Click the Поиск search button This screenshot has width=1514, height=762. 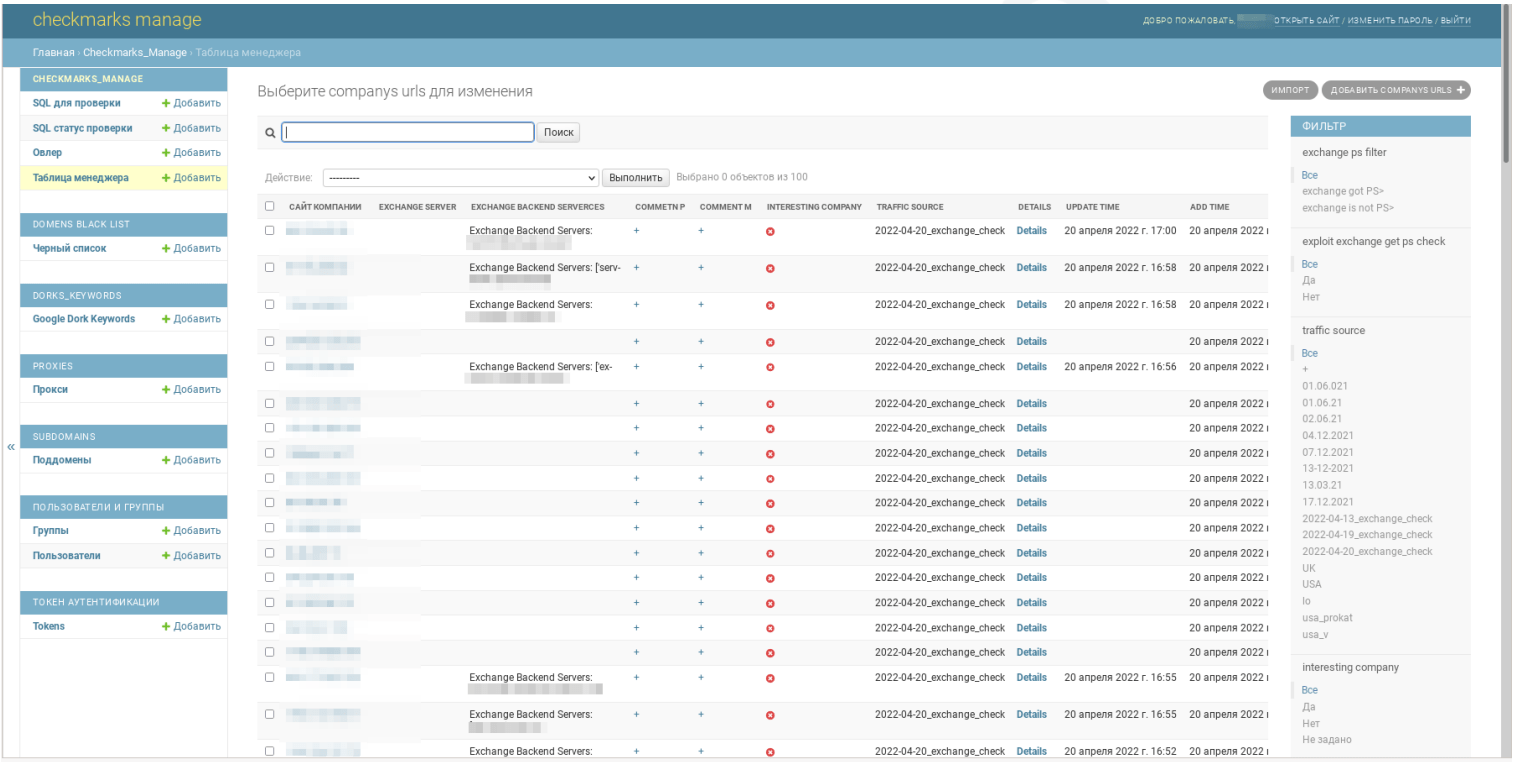pos(559,132)
